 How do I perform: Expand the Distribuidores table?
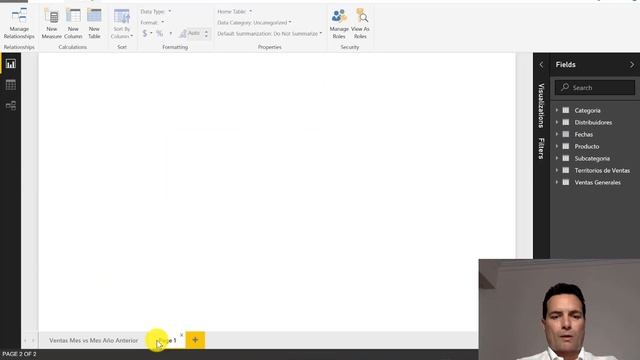point(557,122)
